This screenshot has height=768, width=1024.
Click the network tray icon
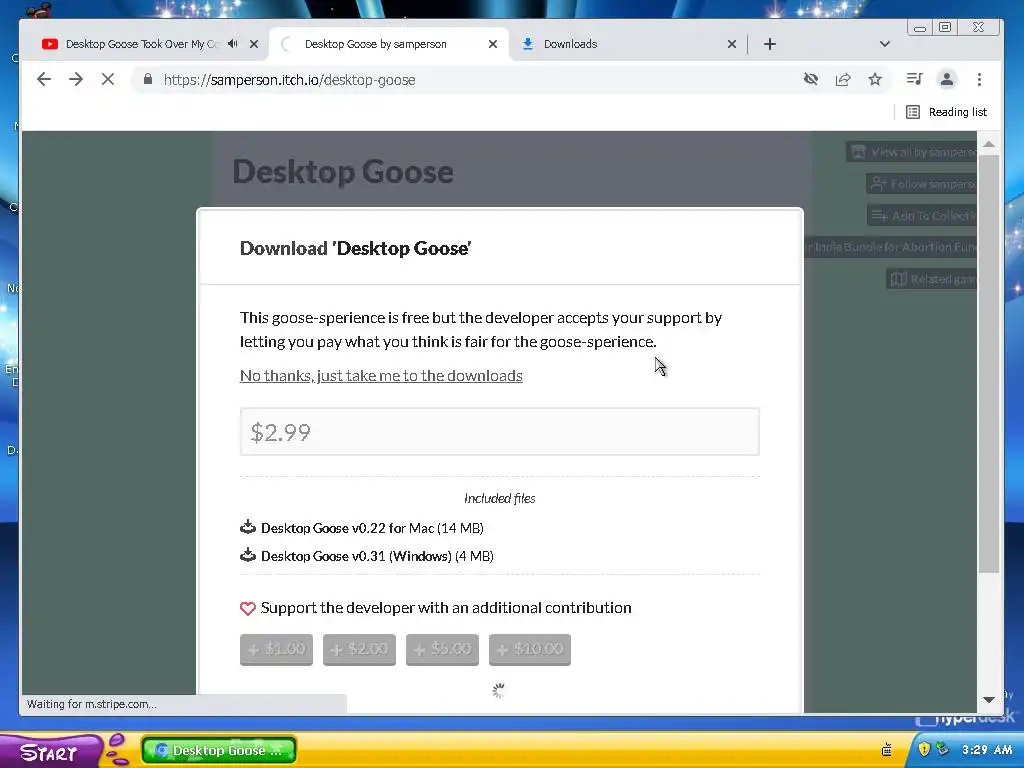941,749
